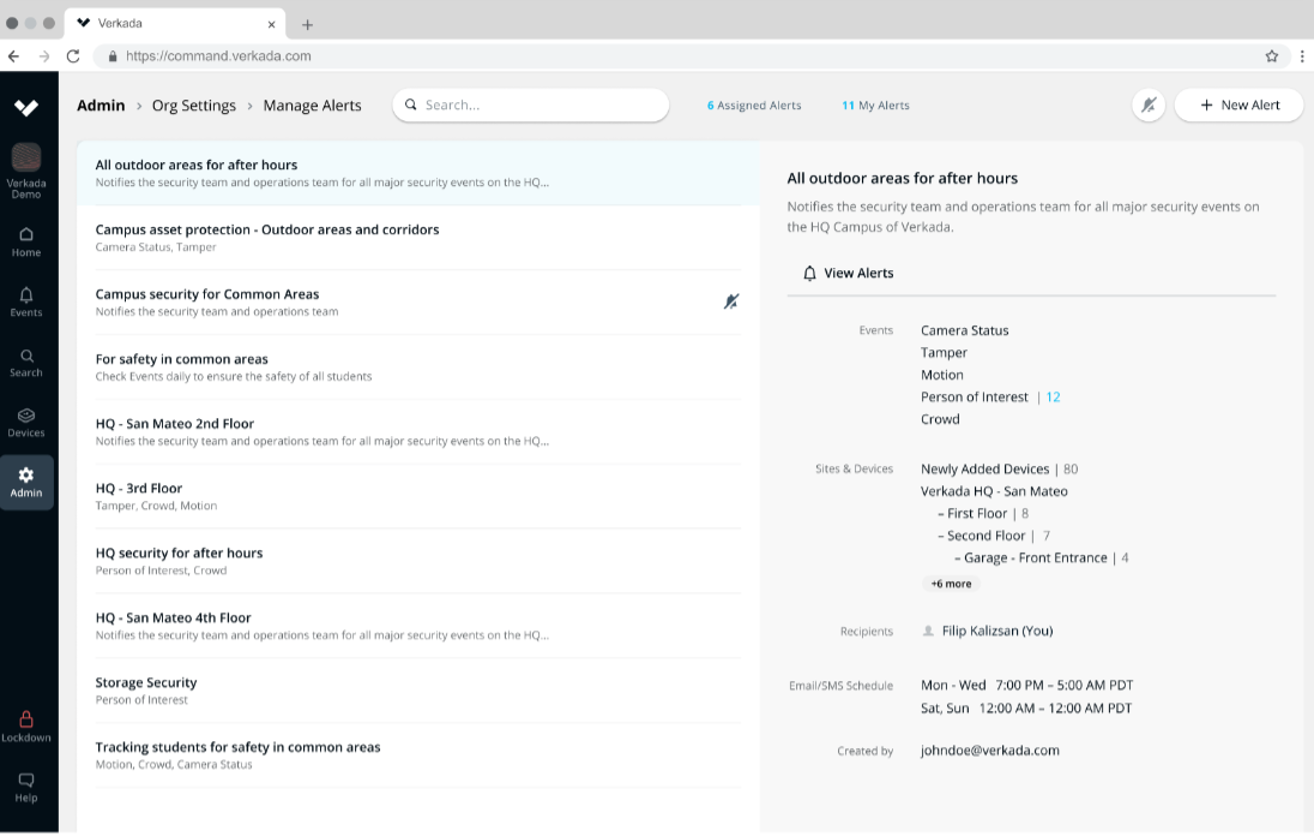Screen dimensions: 1314x836
Task: Initiate Lockdown from the sidebar
Action: (x=26, y=724)
